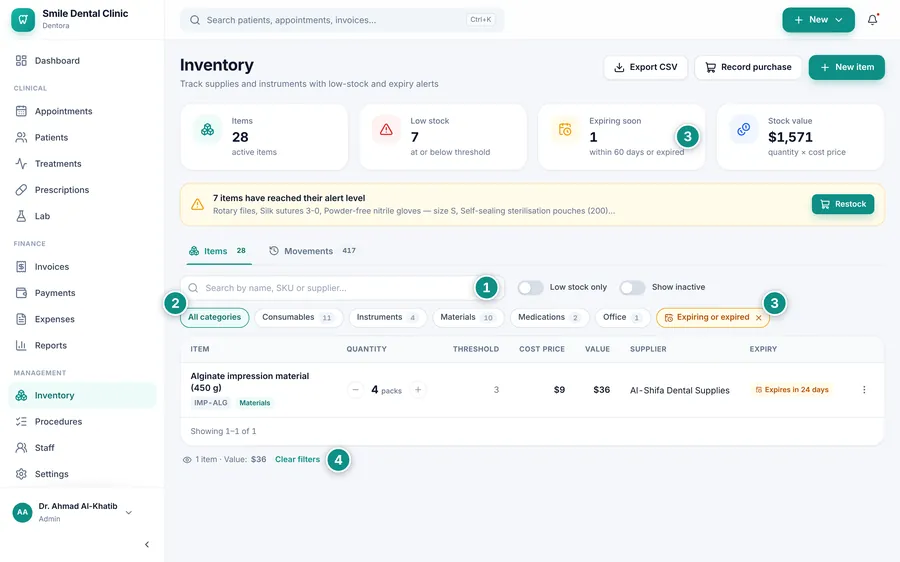This screenshot has width=900, height=562.
Task: Navigate to Prescriptions
Action: (x=82, y=190)
